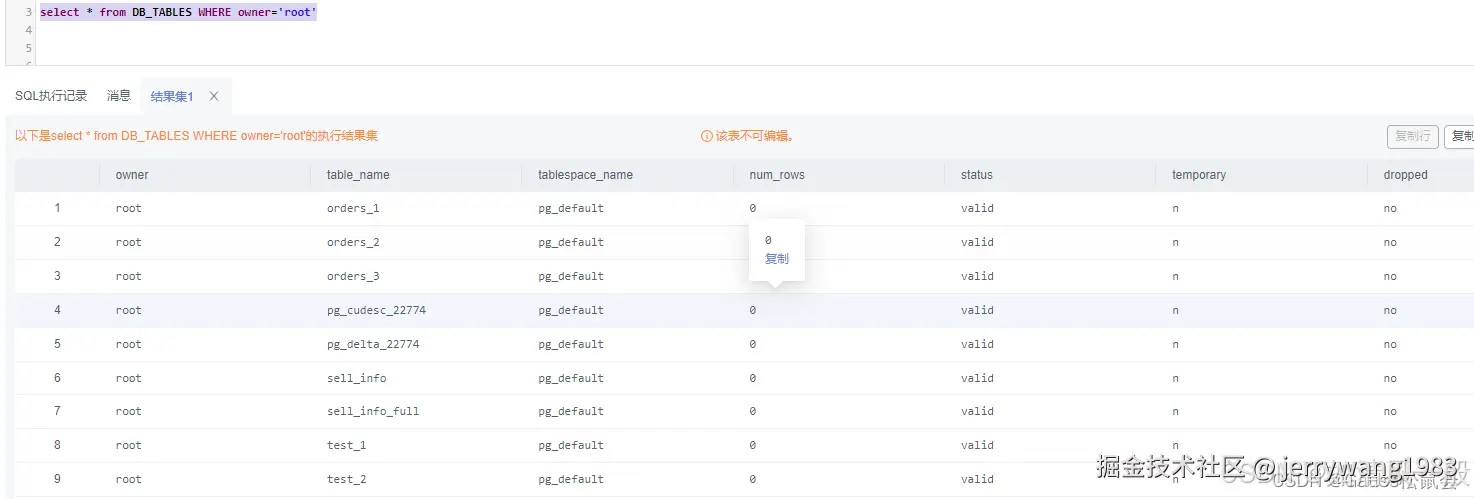Click row number 1 in the result grid
1474x499 pixels.
click(57, 209)
